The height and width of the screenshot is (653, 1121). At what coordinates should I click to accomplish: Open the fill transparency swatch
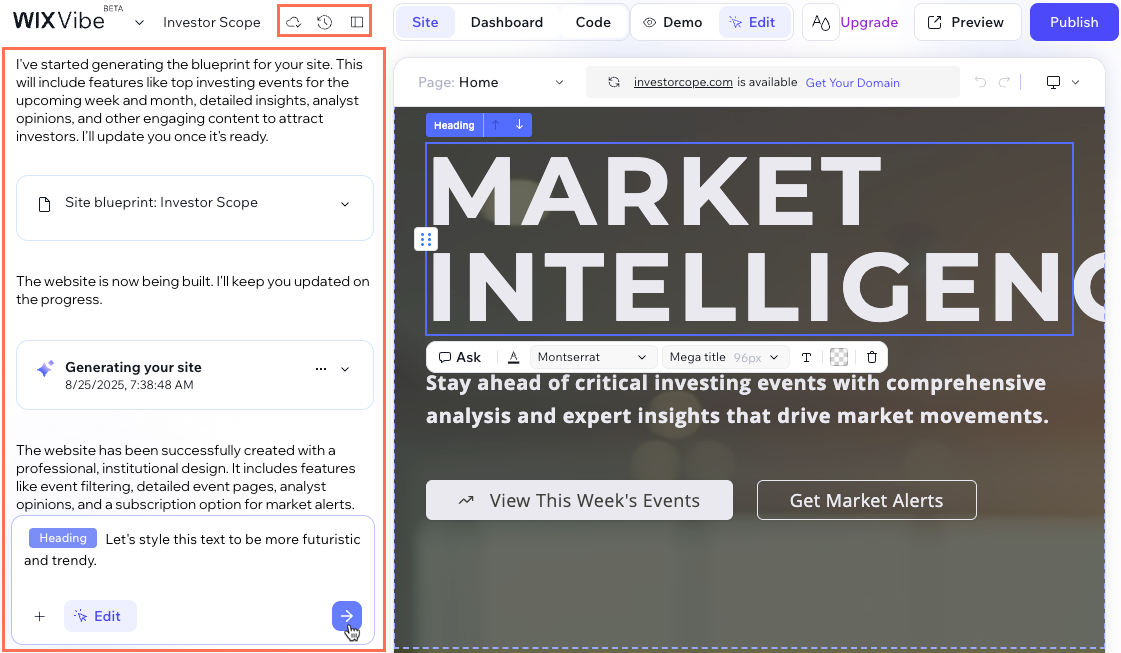(838, 356)
